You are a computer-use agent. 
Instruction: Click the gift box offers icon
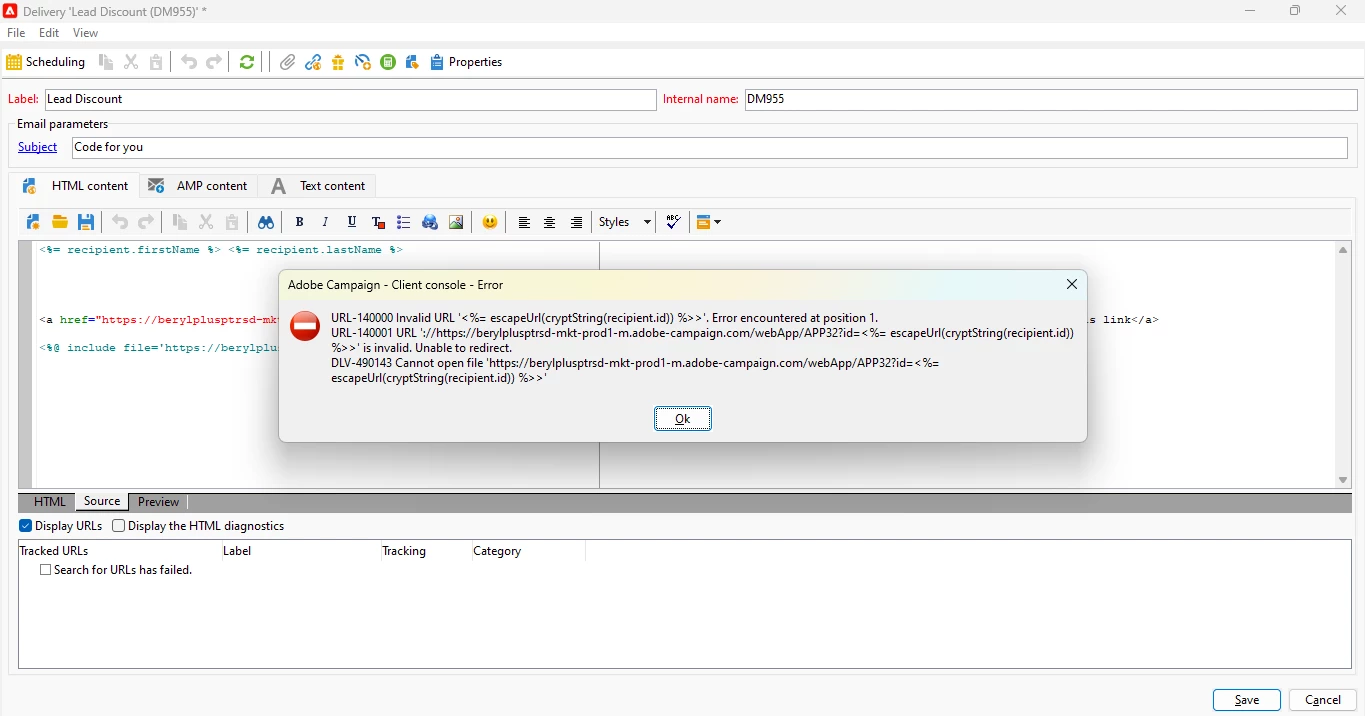tap(338, 62)
